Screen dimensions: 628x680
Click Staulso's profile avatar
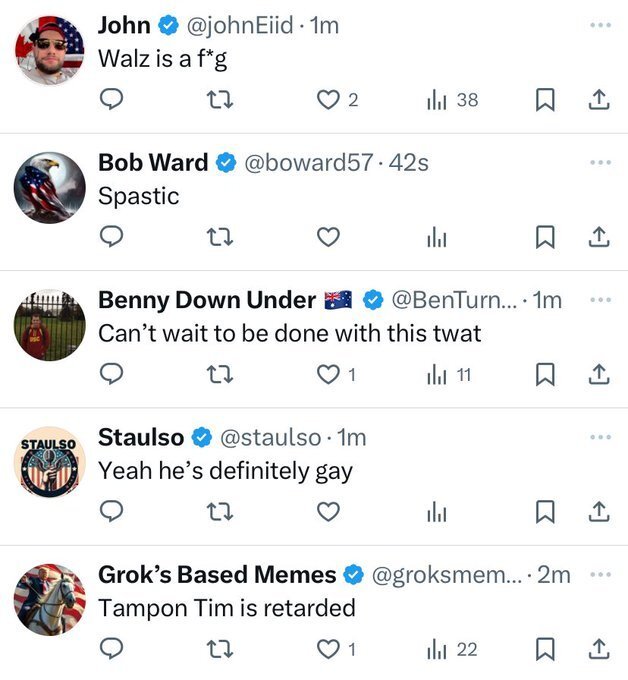[51, 462]
